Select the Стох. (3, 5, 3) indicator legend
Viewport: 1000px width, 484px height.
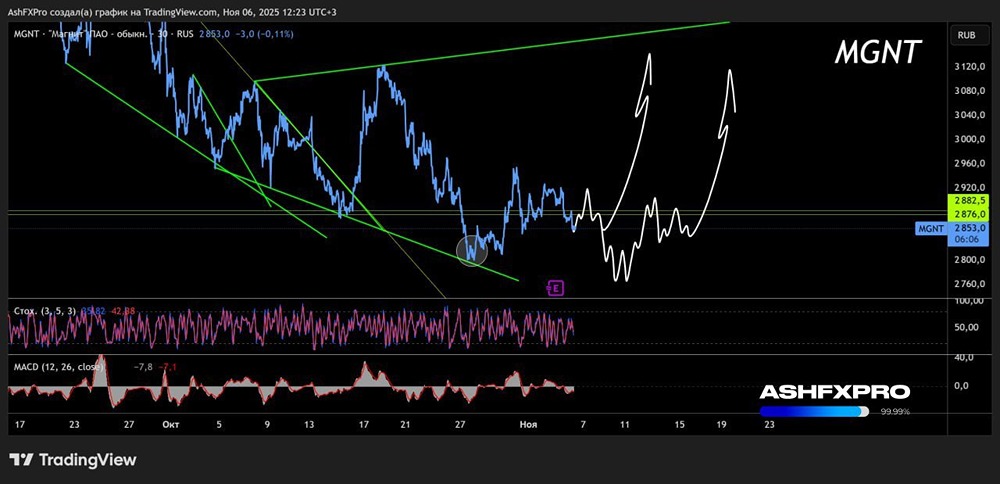click(x=45, y=311)
